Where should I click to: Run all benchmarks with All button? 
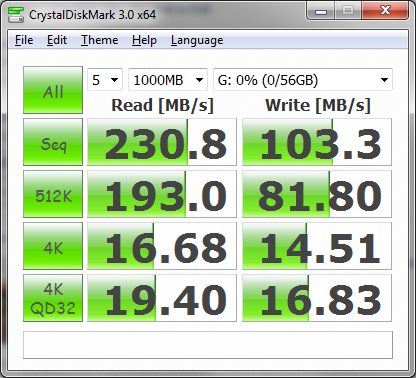[53, 90]
